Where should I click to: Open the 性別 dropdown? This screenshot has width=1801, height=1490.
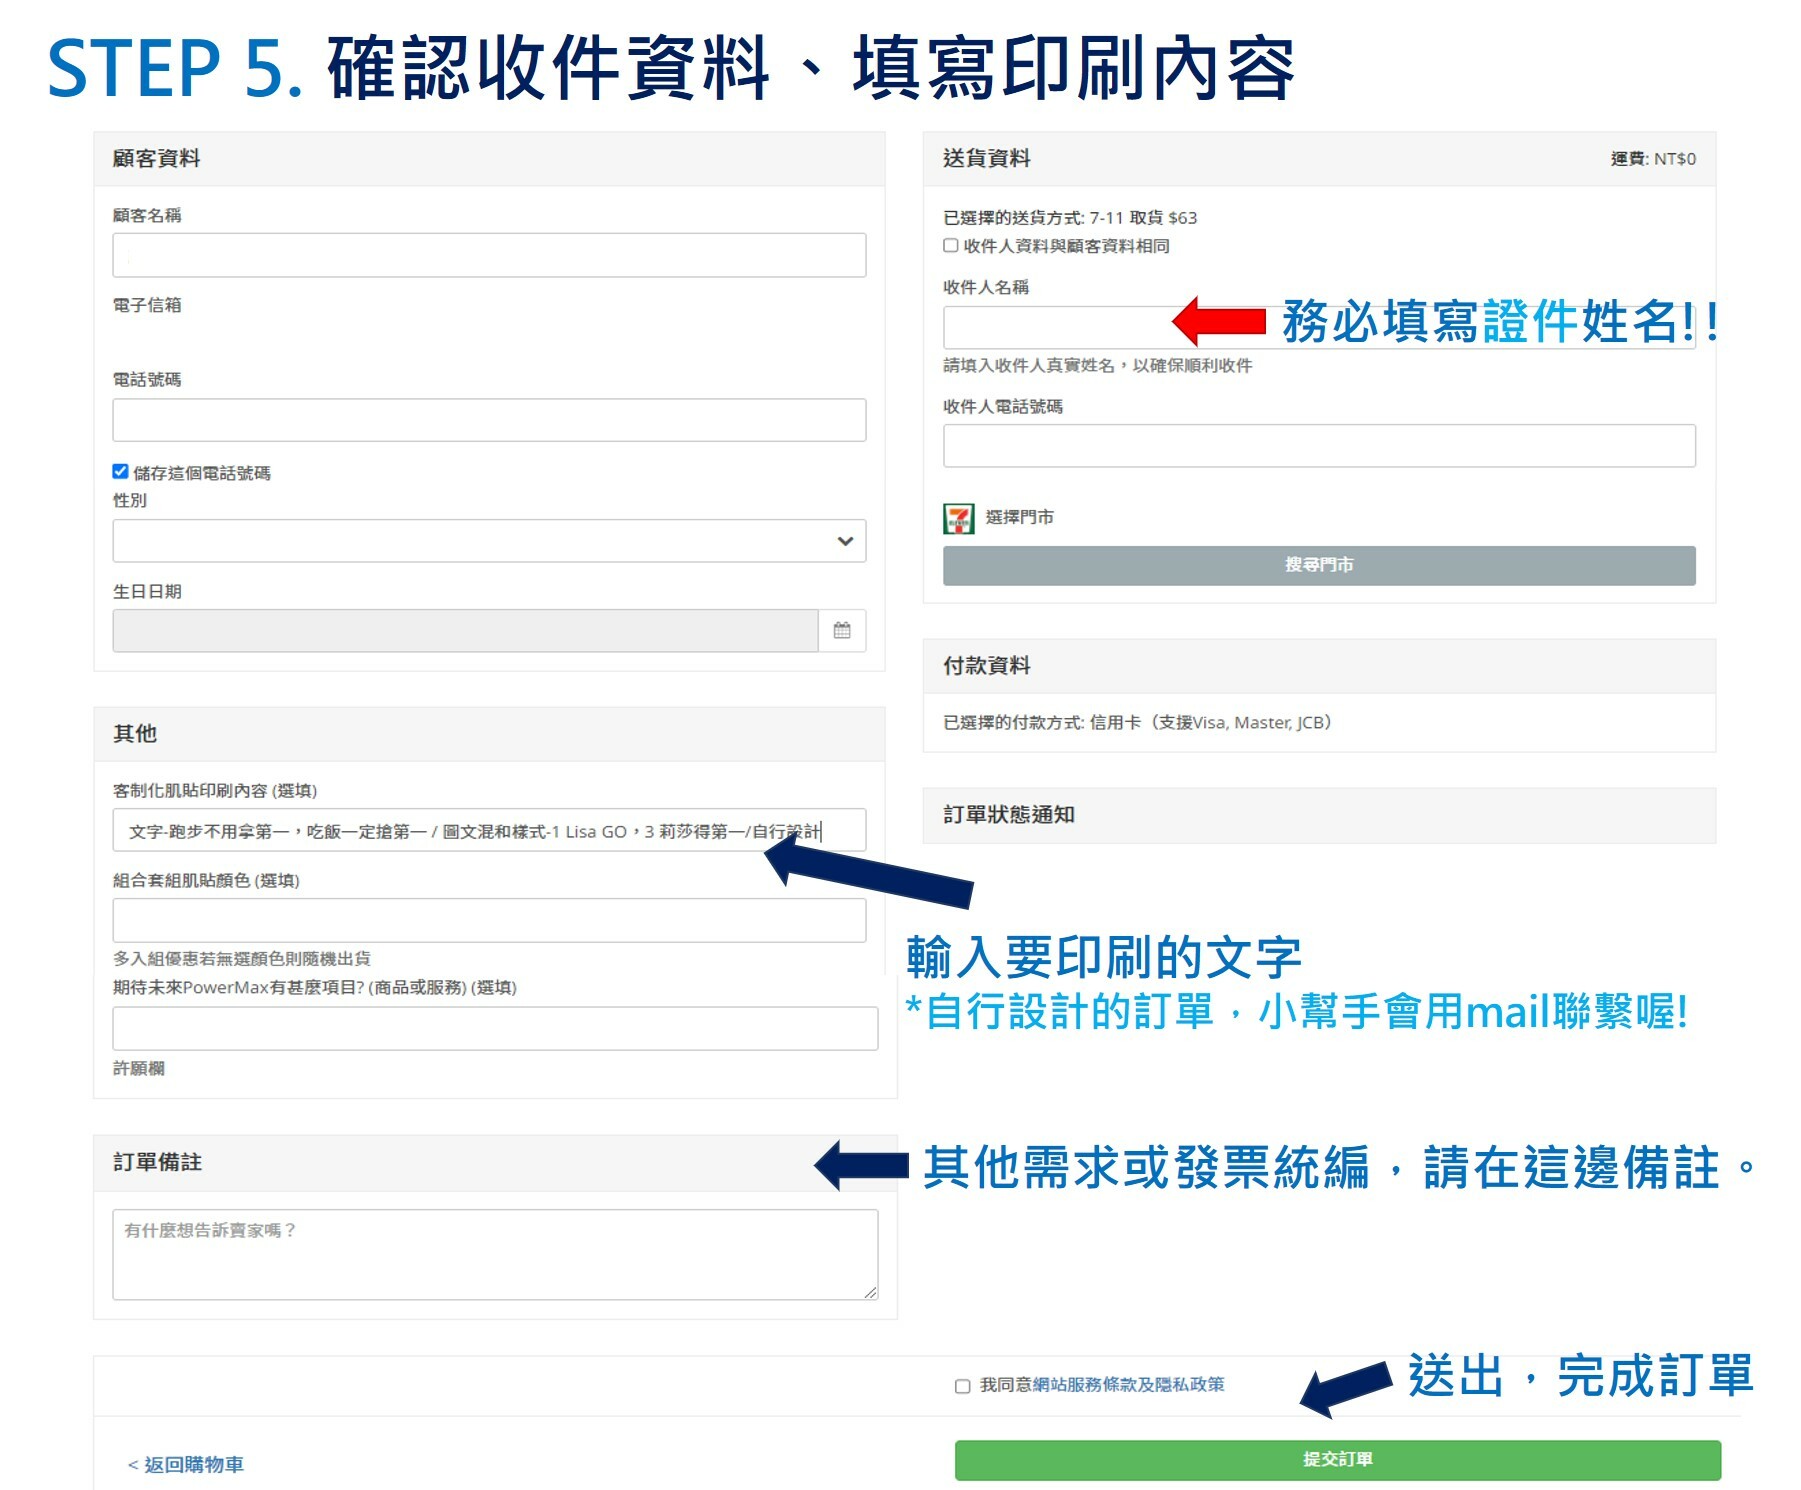click(488, 541)
